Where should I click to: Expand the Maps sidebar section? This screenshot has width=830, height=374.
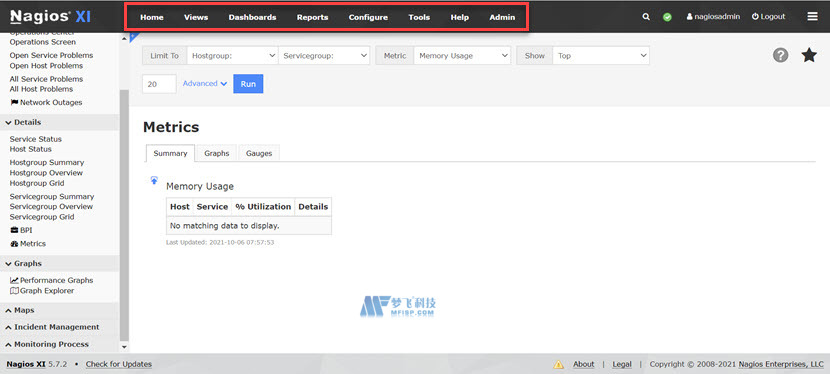[59, 310]
